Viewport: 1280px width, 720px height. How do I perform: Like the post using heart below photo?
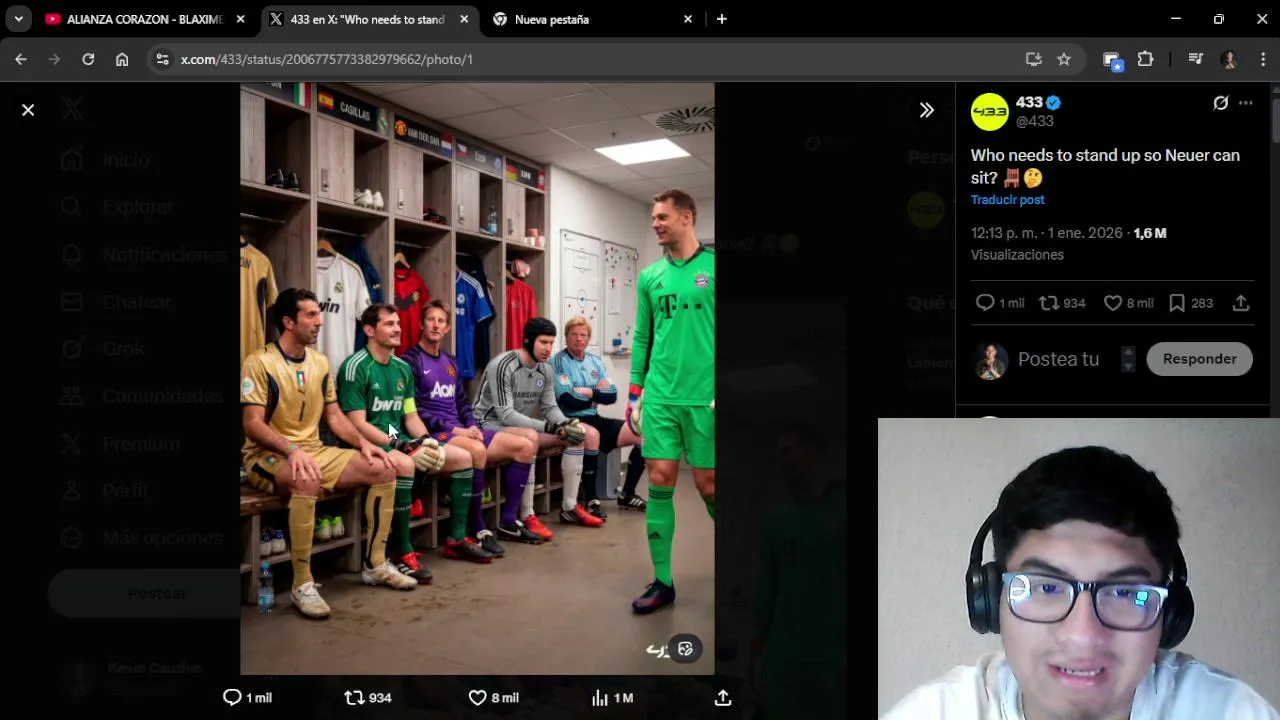(x=477, y=698)
